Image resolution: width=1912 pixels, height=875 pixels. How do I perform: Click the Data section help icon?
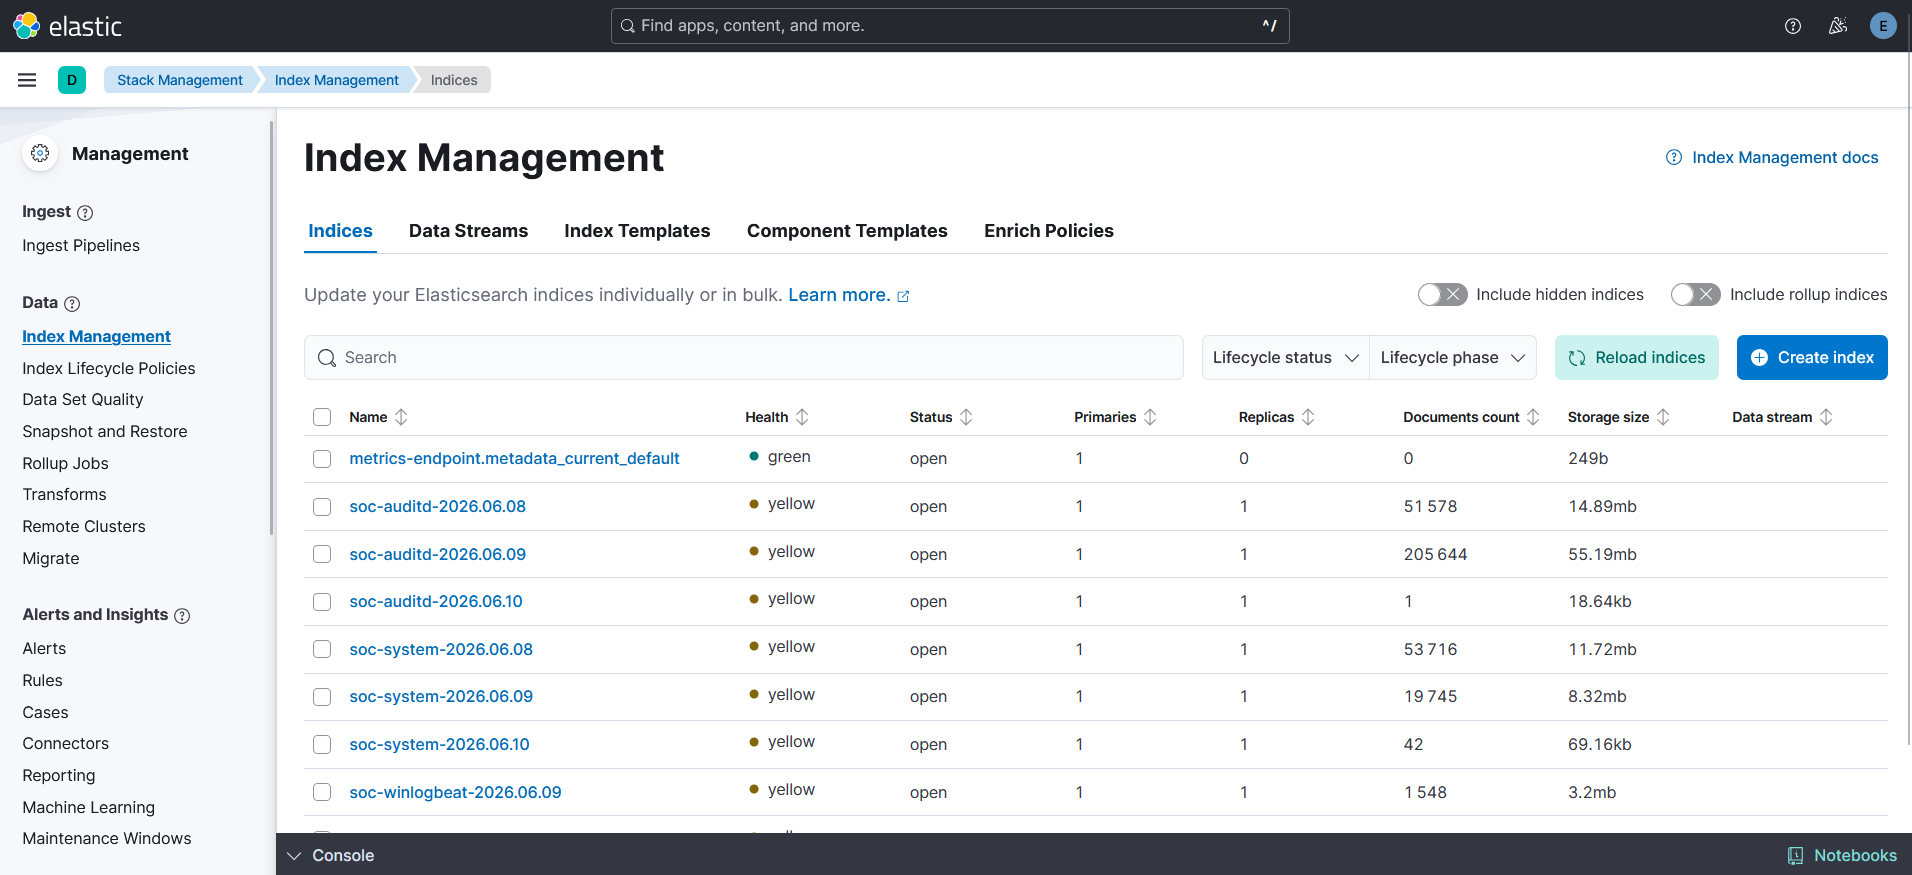tap(72, 304)
